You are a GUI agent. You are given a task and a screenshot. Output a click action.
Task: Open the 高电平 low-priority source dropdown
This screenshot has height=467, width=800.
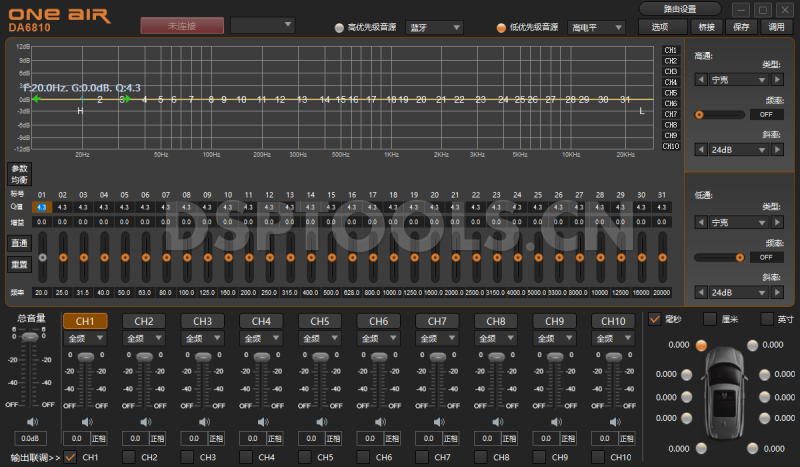coord(596,27)
